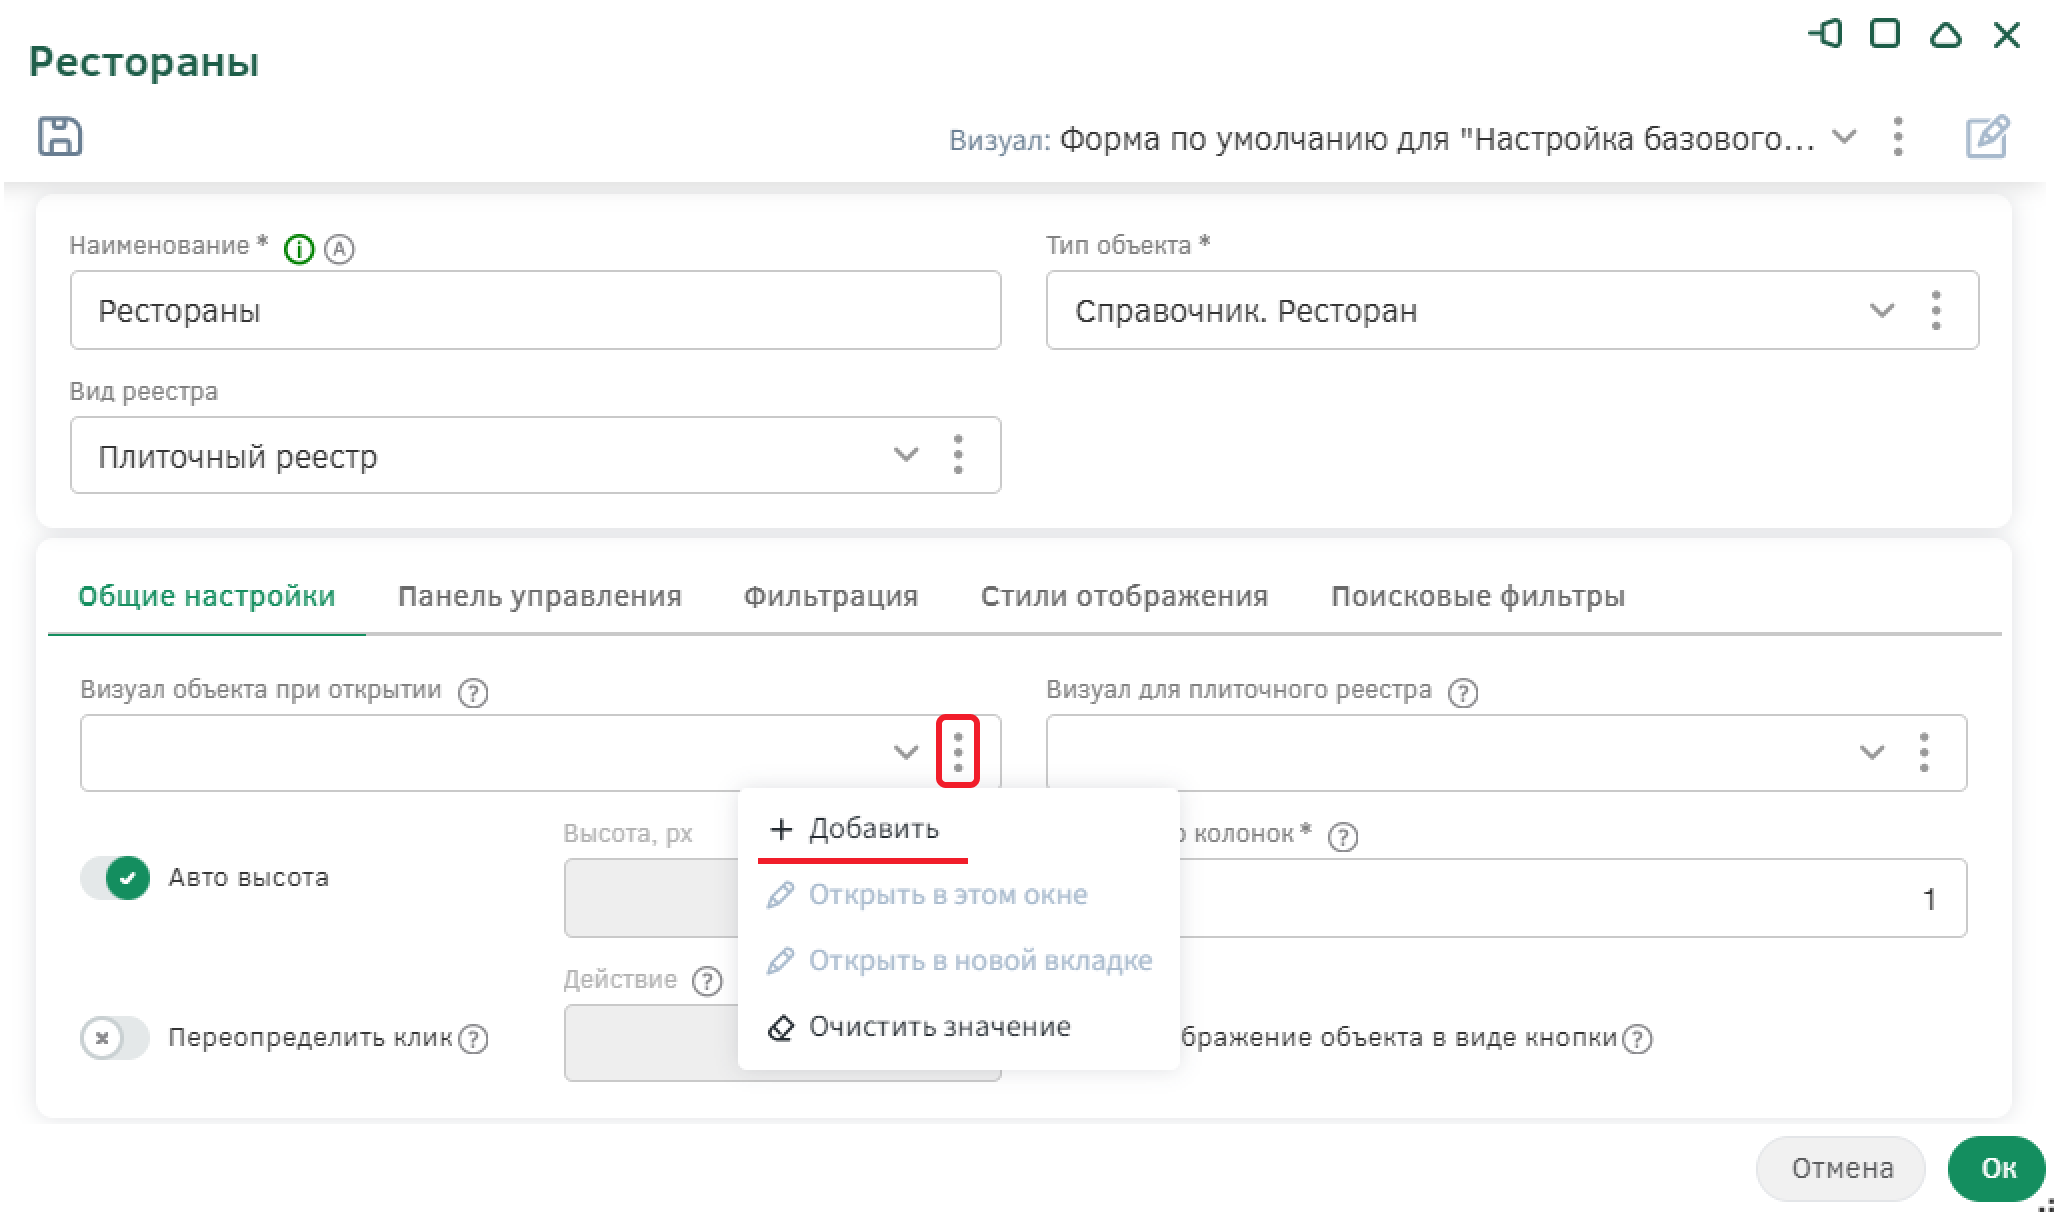Expand the Вид реестра dropdown

click(905, 455)
